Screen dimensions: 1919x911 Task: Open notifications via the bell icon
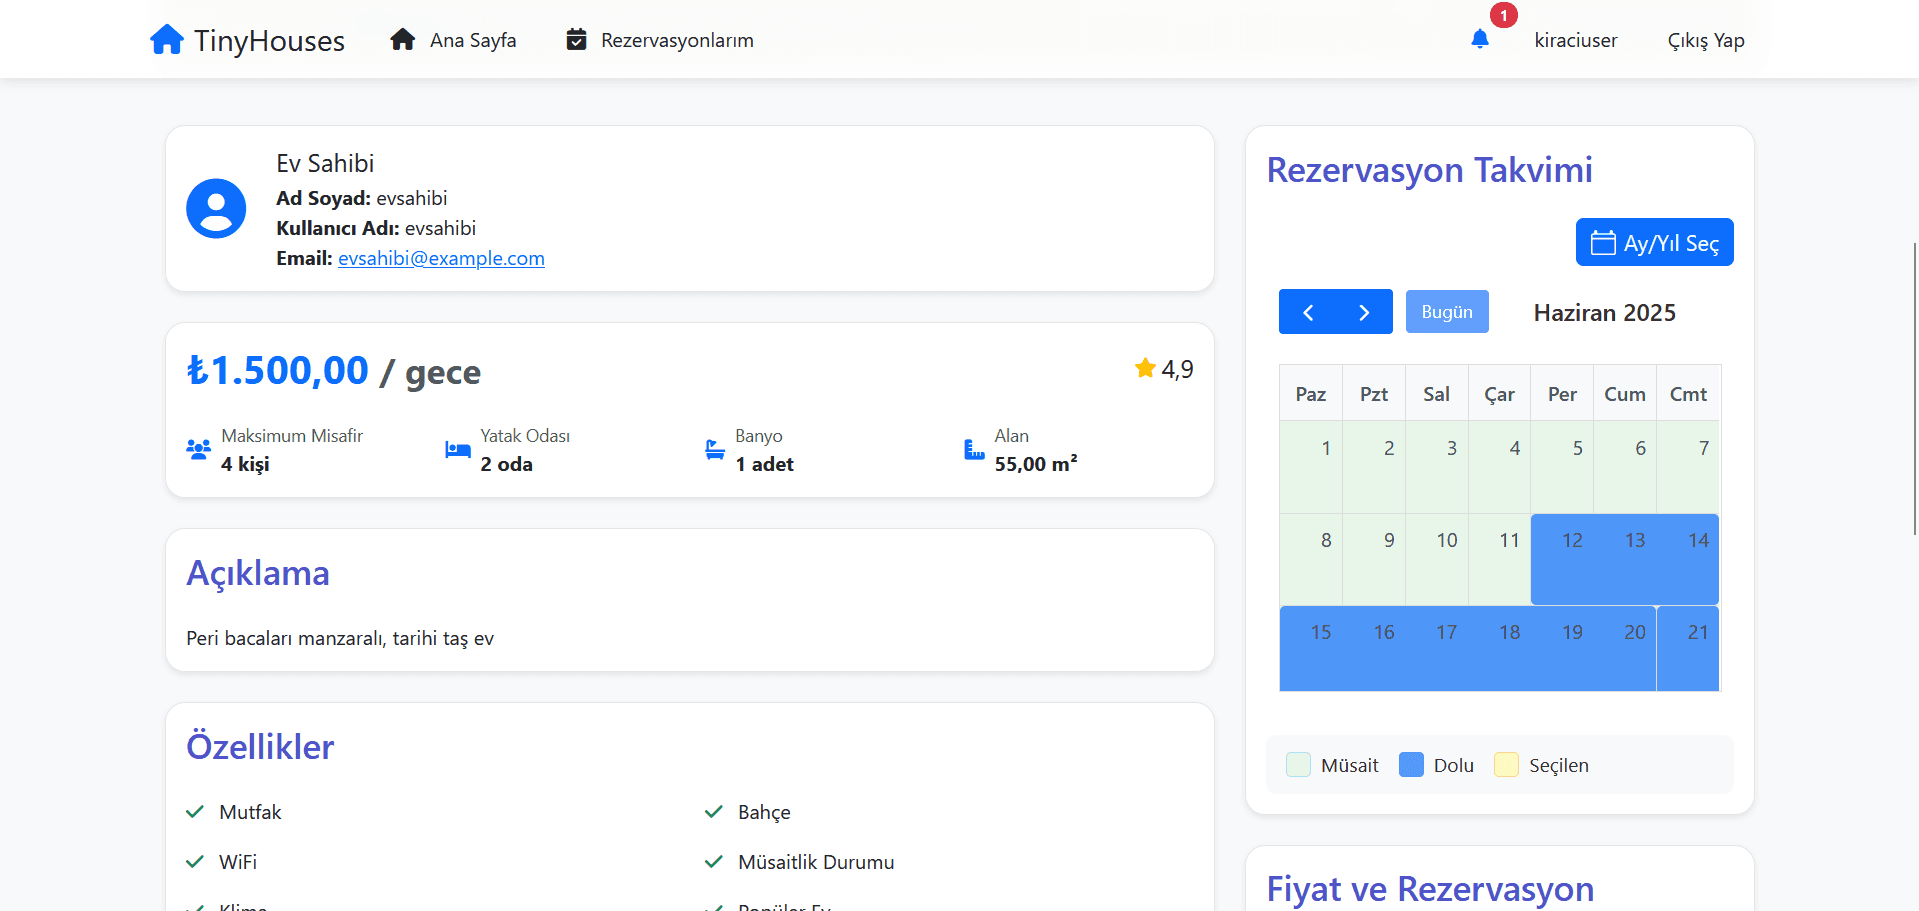tap(1480, 39)
